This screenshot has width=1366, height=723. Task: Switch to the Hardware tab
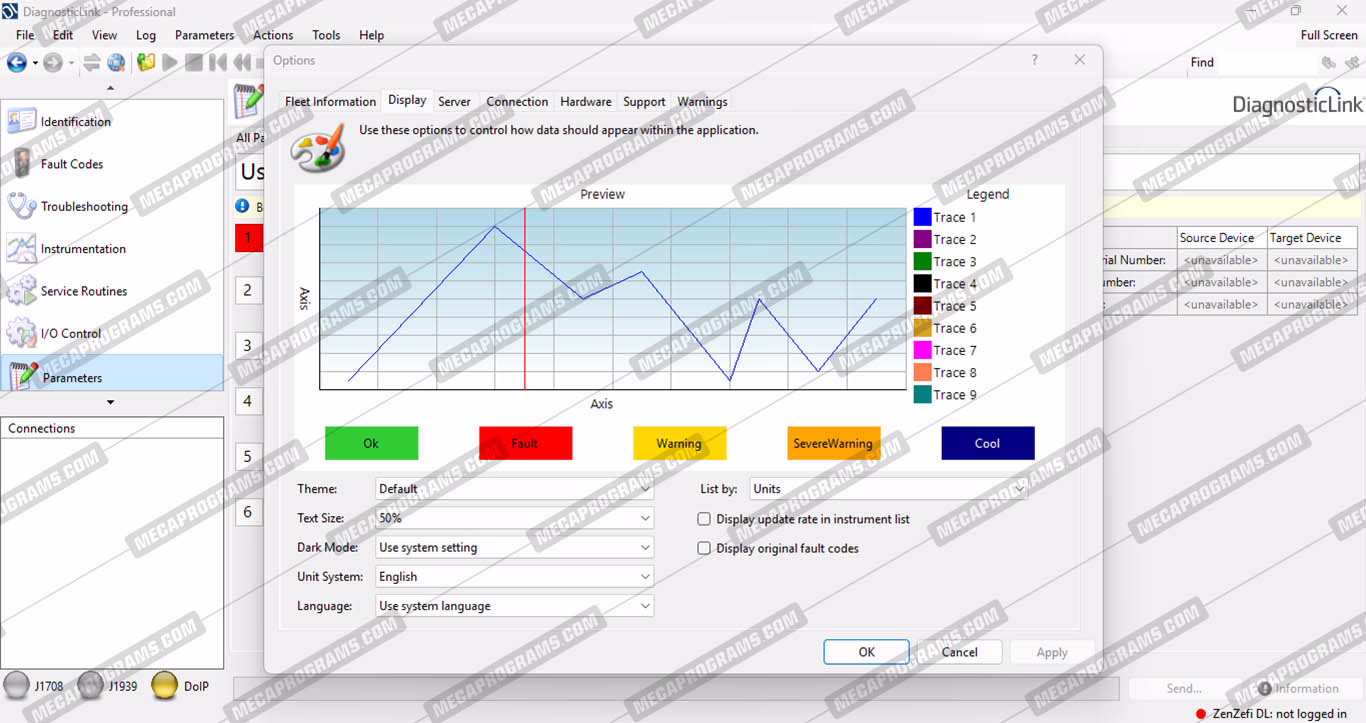(586, 101)
